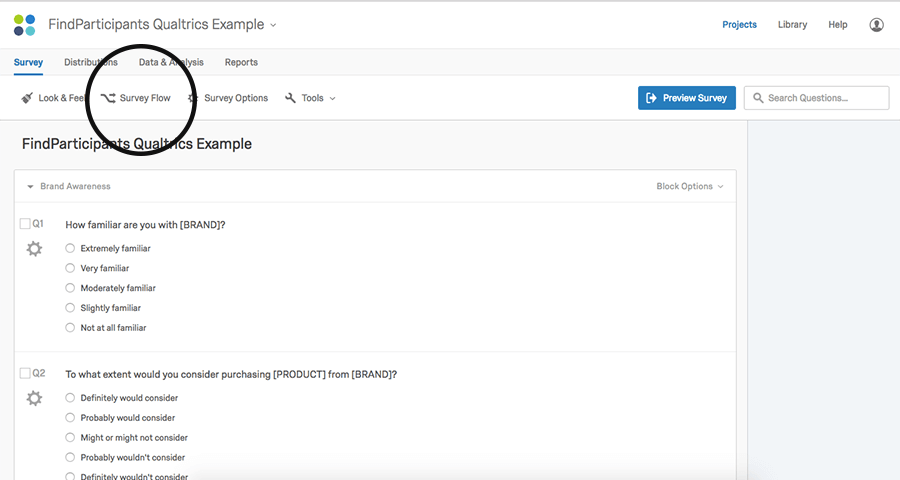Go to Projects in top navigation
This screenshot has width=900, height=480.
(739, 25)
